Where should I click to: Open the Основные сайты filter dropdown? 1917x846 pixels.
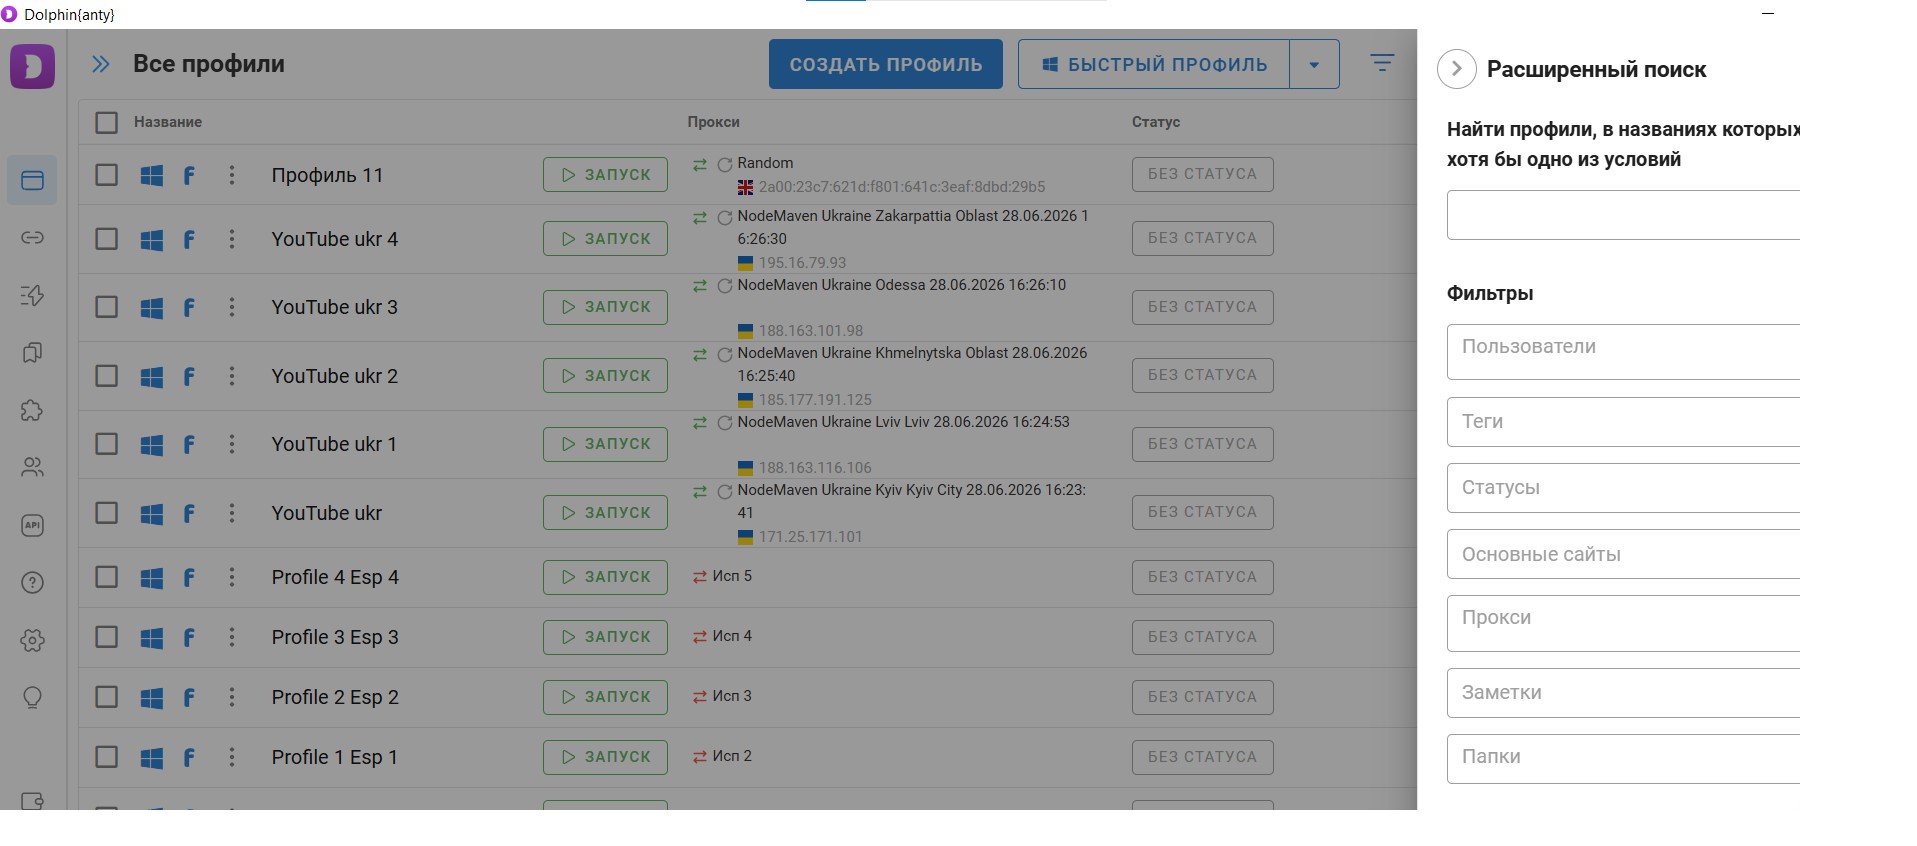(1623, 554)
